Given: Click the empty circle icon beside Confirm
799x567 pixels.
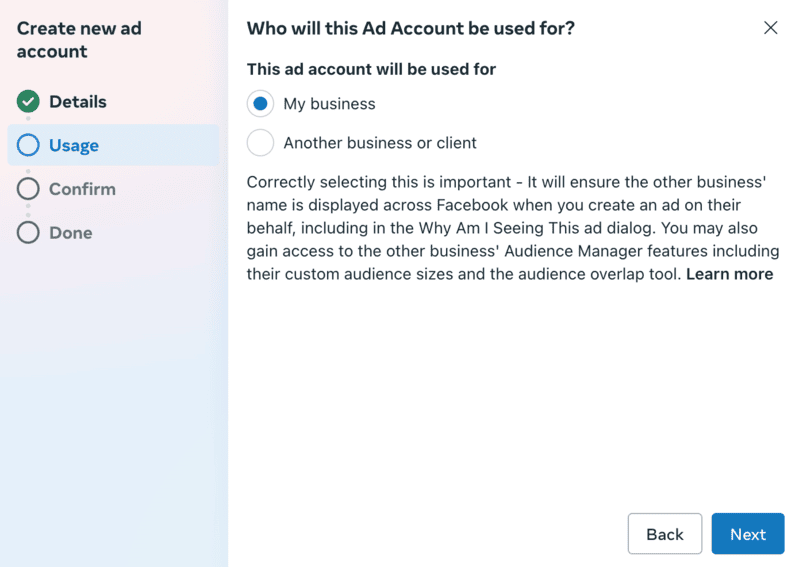Looking at the screenshot, I should pos(28,189).
